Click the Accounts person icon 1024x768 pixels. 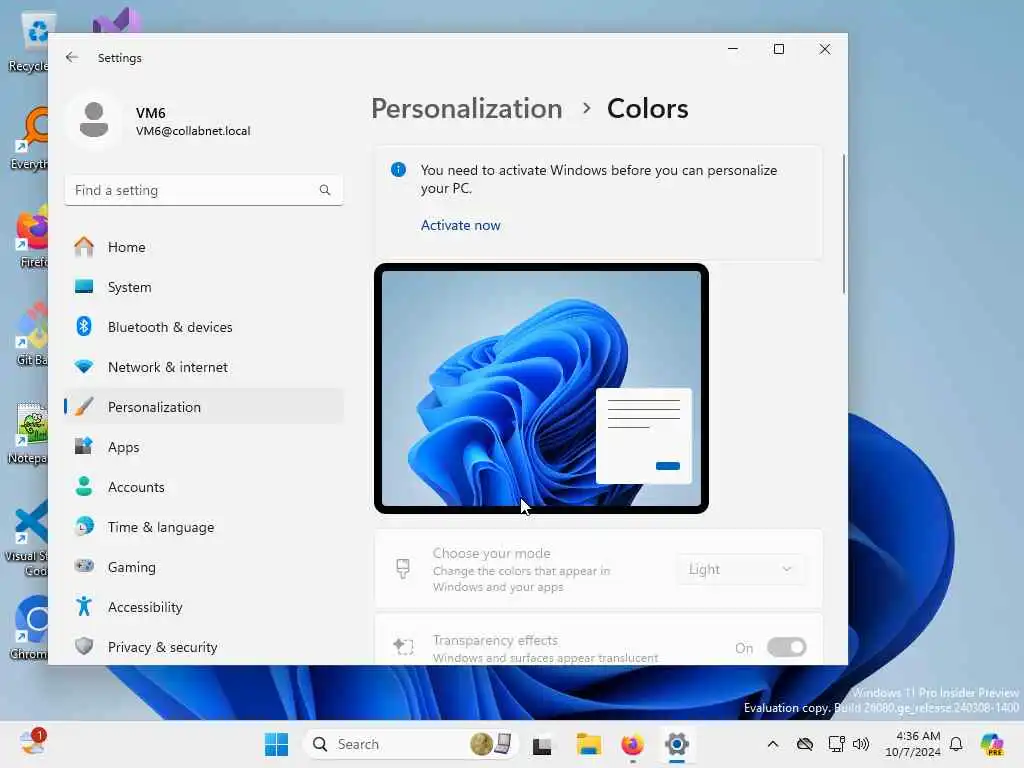(84, 486)
